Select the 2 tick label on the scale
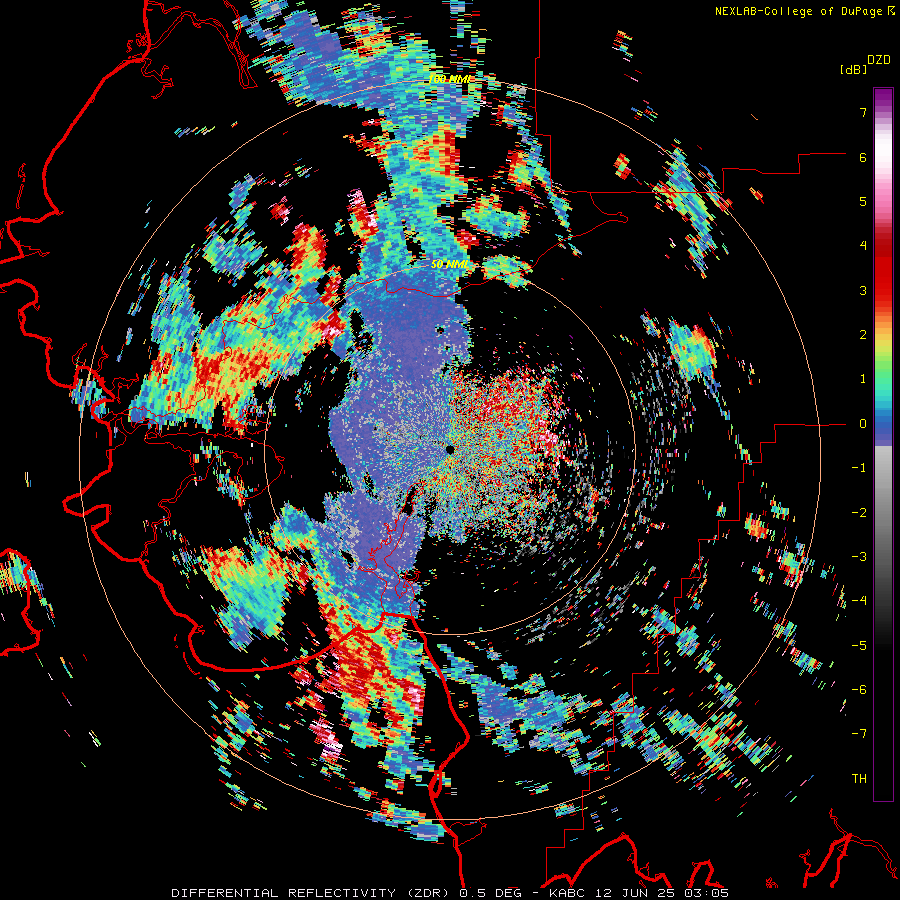Screen dimensions: 900x900 [x=863, y=335]
